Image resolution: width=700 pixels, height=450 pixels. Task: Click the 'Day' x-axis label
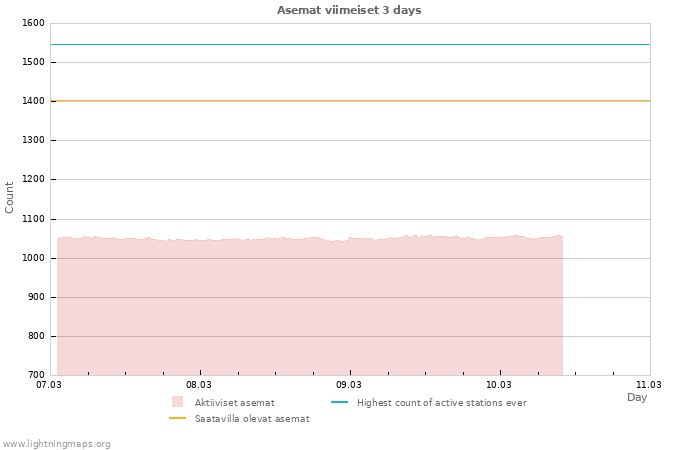click(x=637, y=397)
